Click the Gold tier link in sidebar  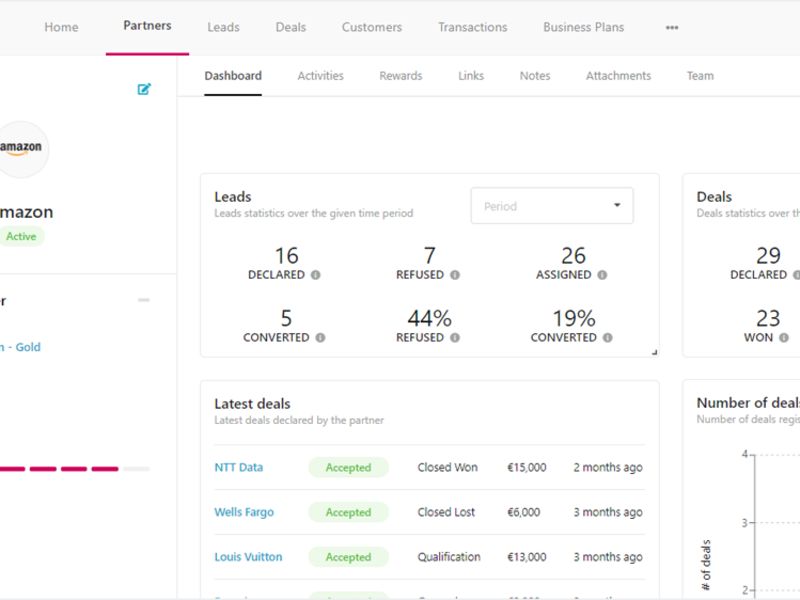click(20, 347)
